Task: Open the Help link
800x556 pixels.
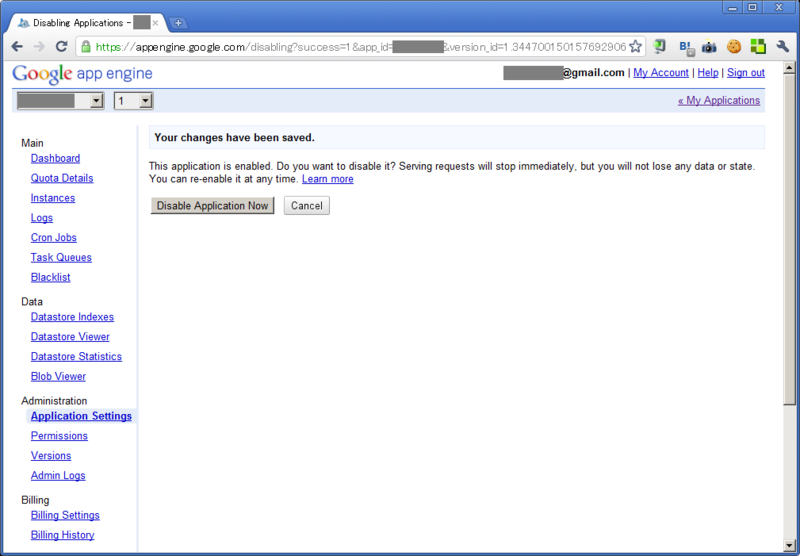Action: tap(708, 73)
